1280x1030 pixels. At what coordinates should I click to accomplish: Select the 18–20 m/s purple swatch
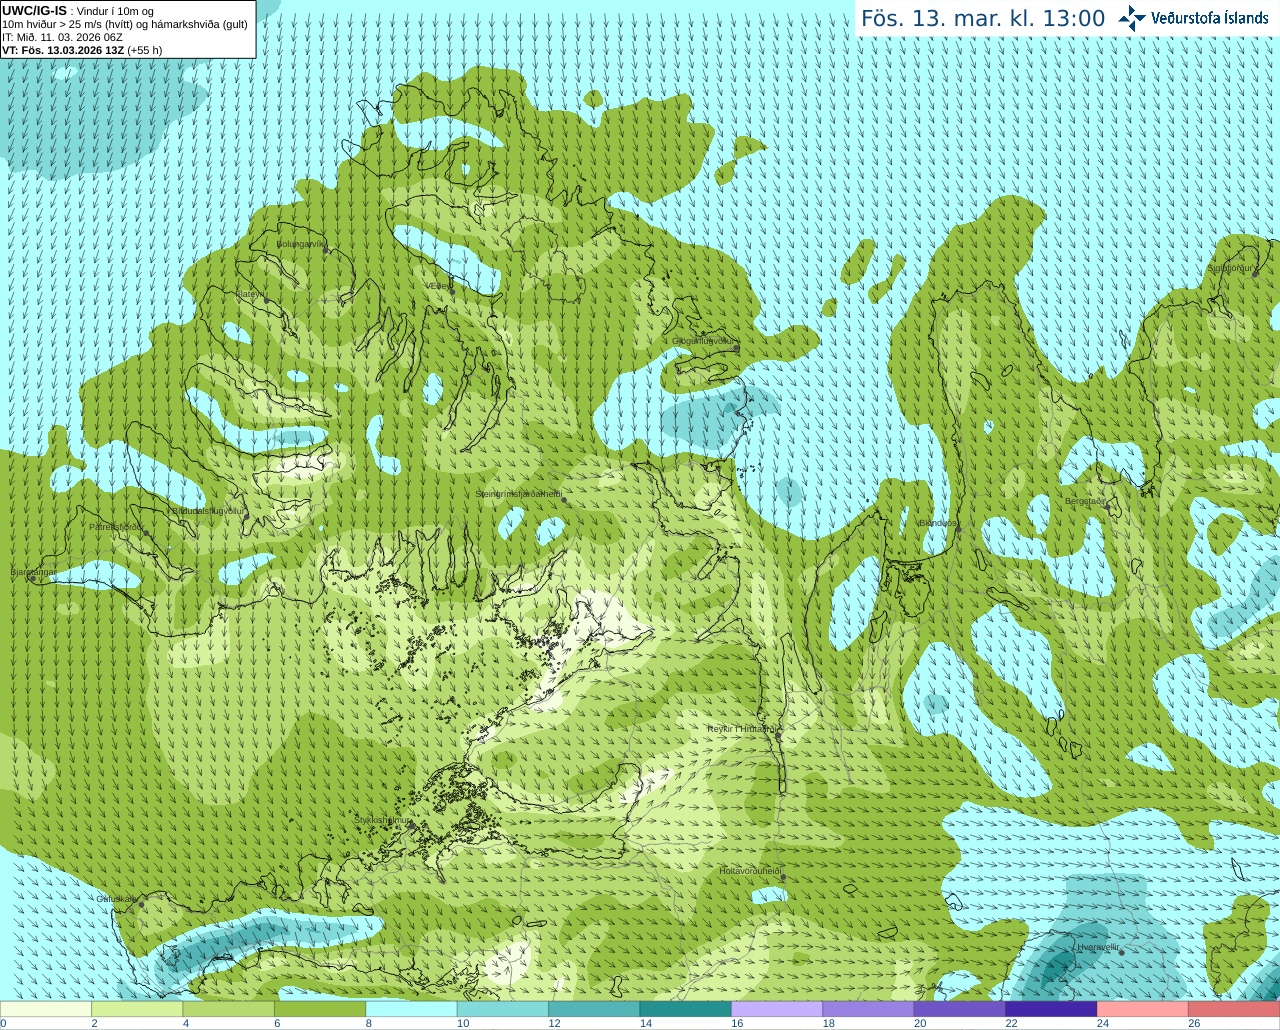coord(868,1009)
